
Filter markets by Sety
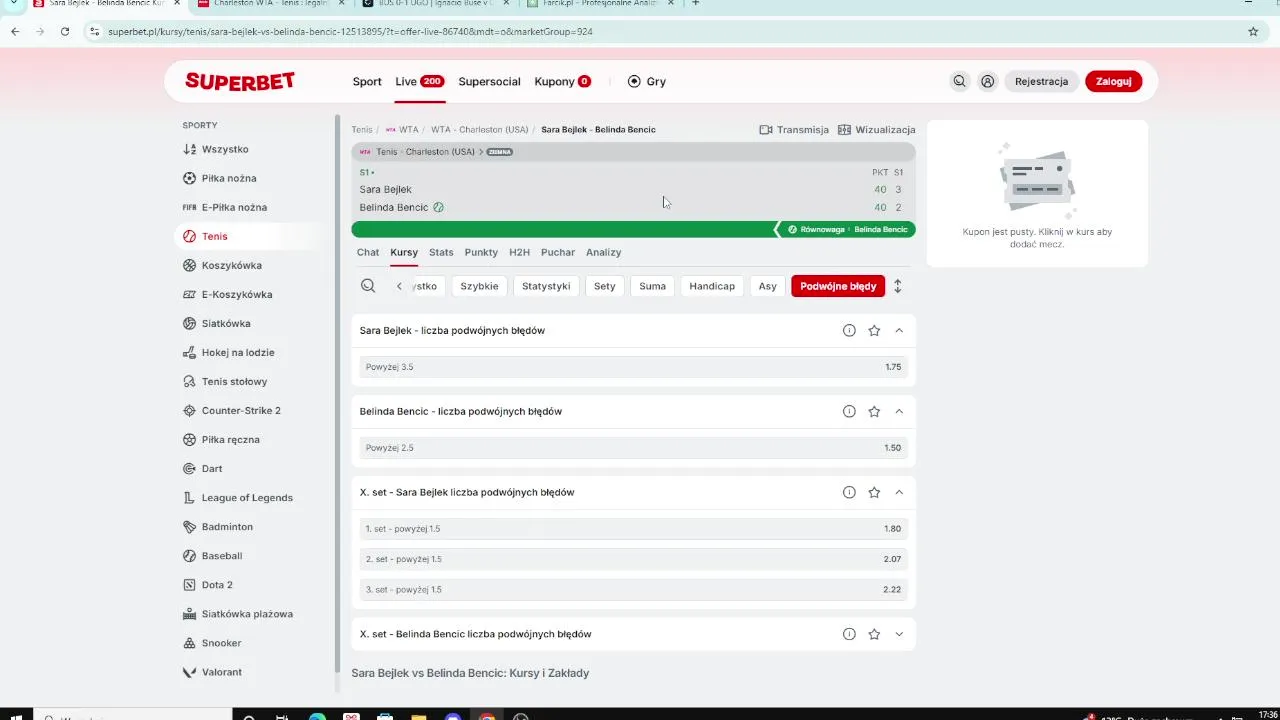pos(605,286)
